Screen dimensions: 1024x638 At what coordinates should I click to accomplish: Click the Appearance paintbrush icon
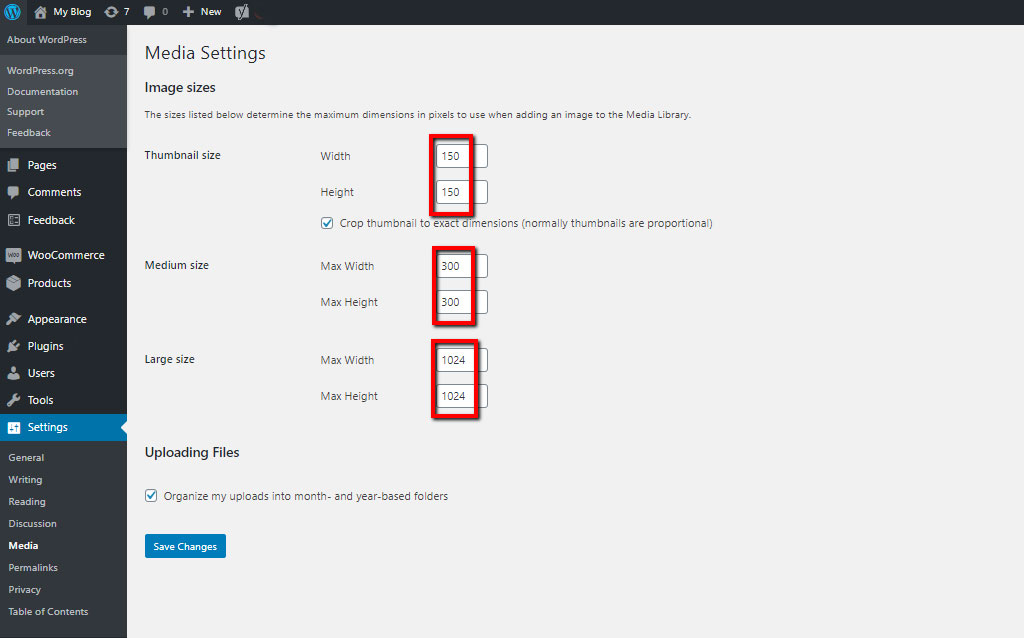pos(12,318)
